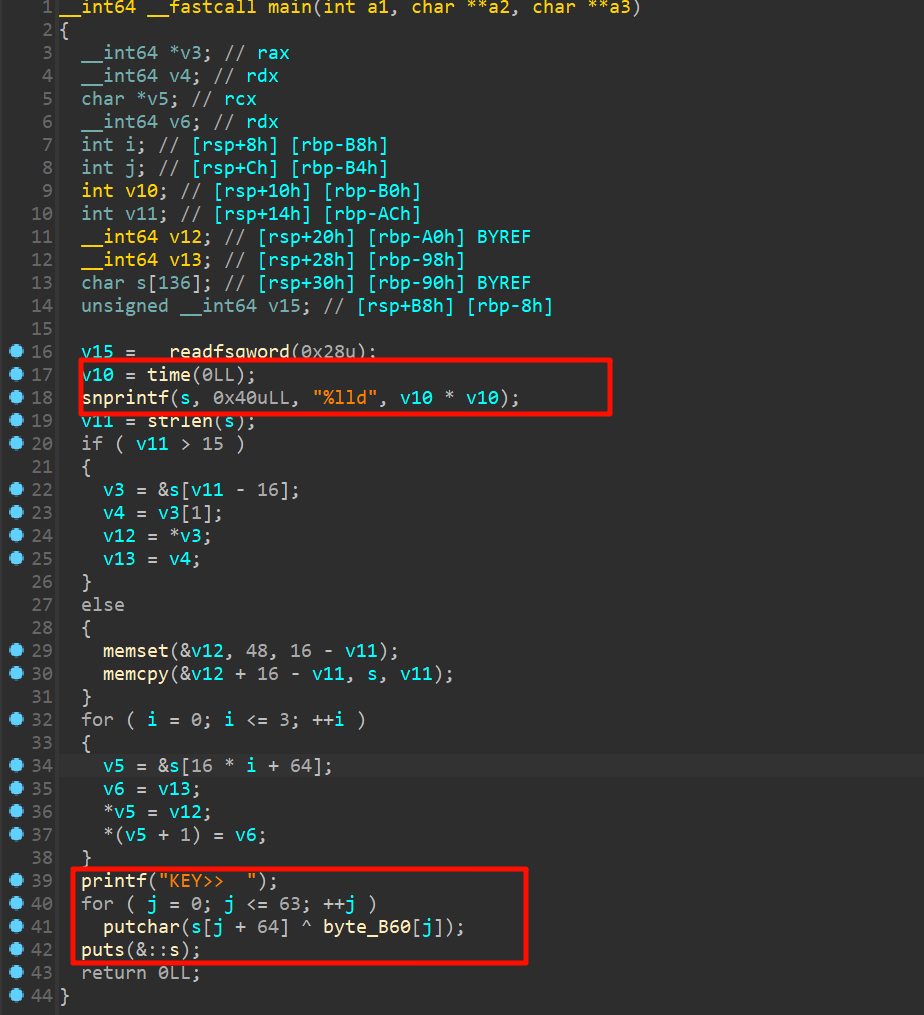Toggle breakpoint dot on the memcpy line
The width and height of the screenshot is (924, 1015).
pyautogui.click(x=15, y=673)
